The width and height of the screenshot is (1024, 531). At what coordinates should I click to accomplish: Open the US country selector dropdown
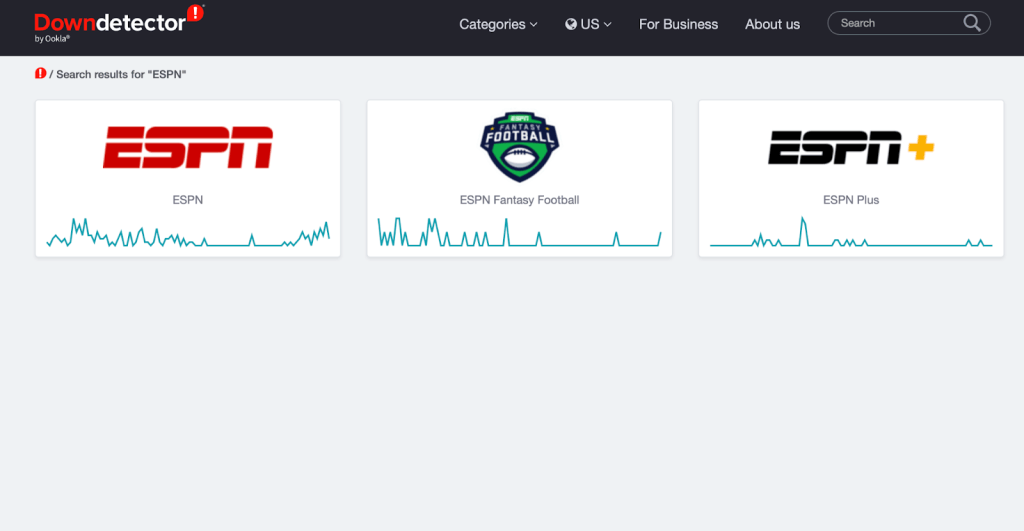tap(588, 24)
